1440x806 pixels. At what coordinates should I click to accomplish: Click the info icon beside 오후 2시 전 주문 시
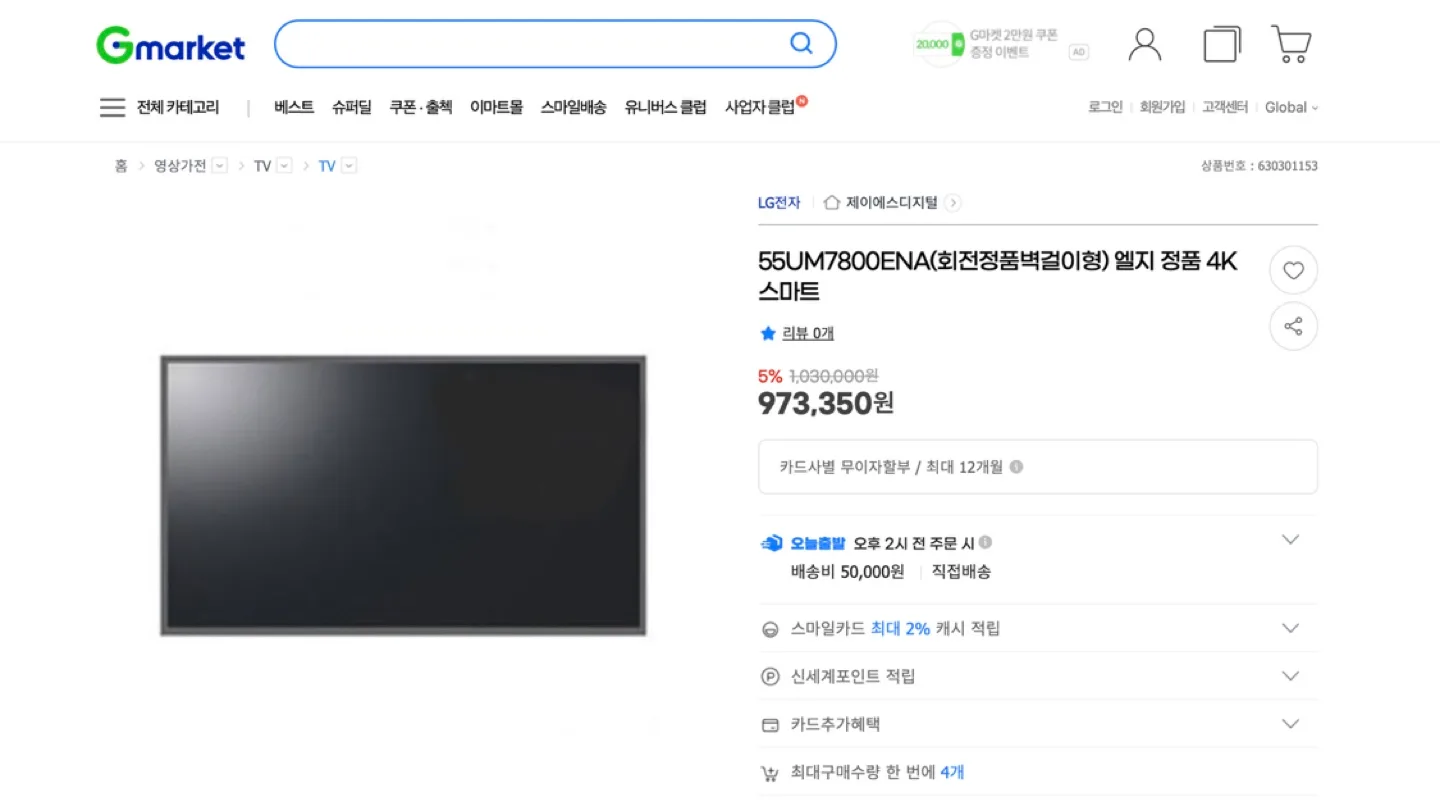(985, 543)
